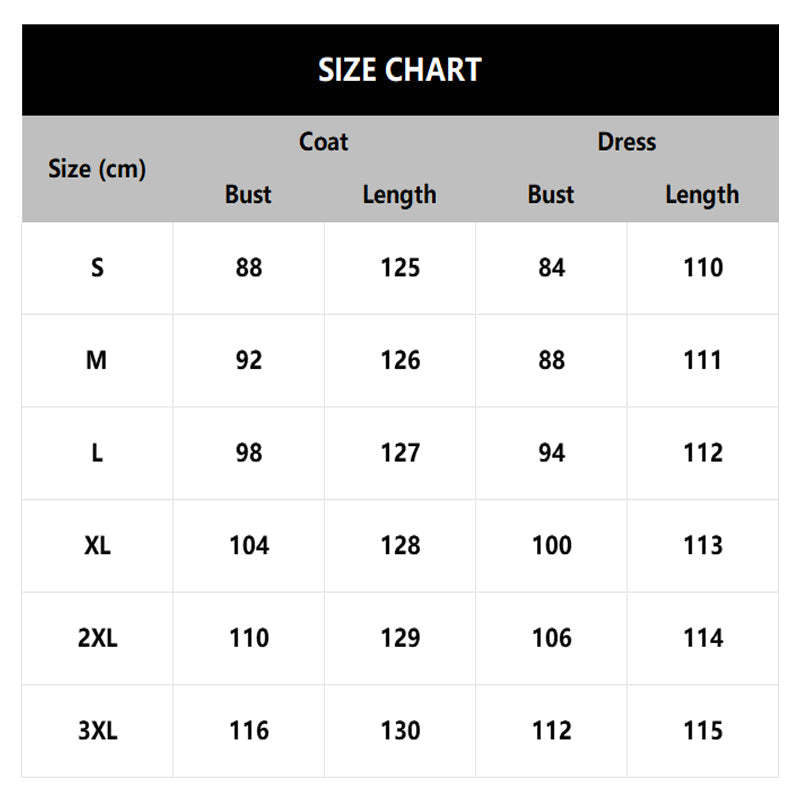Select the S size row label
Viewport: 800px width, 800px height.
(x=97, y=268)
